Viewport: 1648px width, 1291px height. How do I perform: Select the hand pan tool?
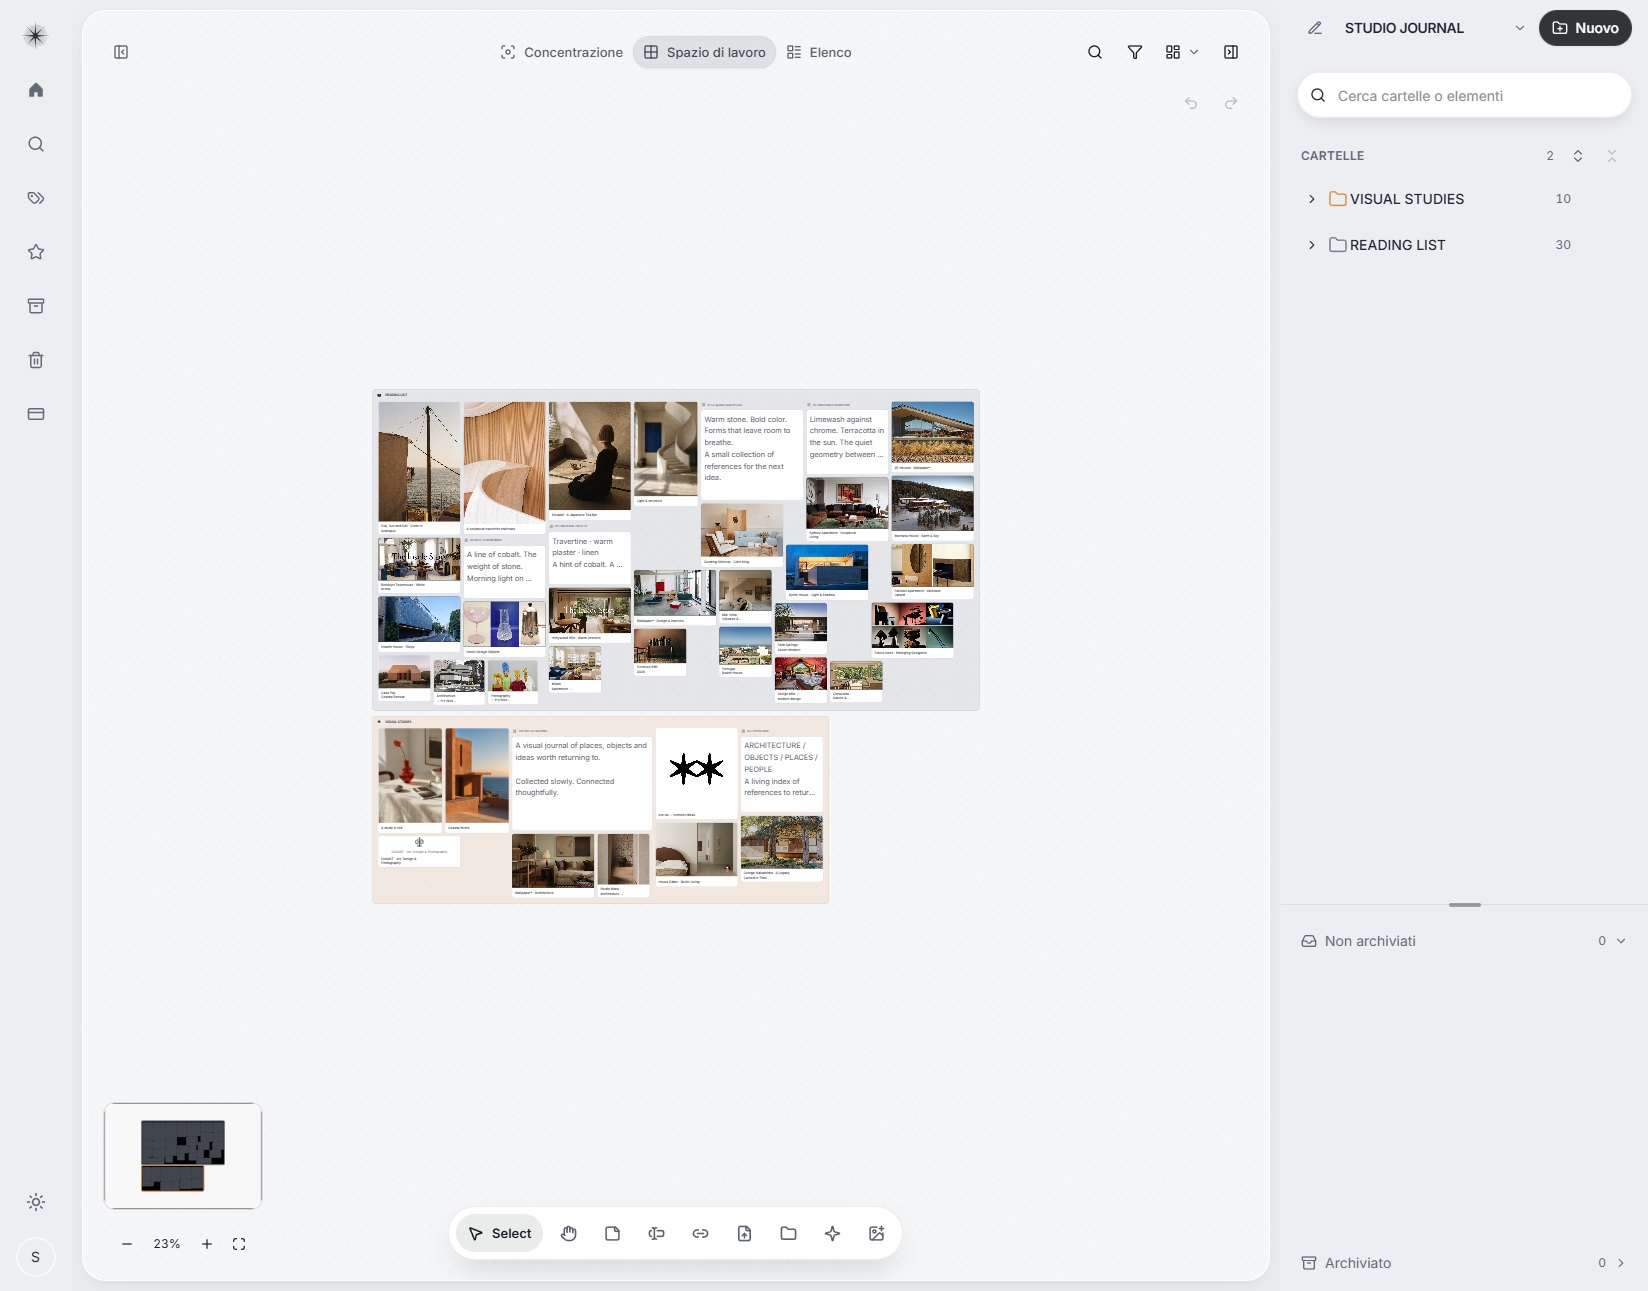tap(569, 1233)
